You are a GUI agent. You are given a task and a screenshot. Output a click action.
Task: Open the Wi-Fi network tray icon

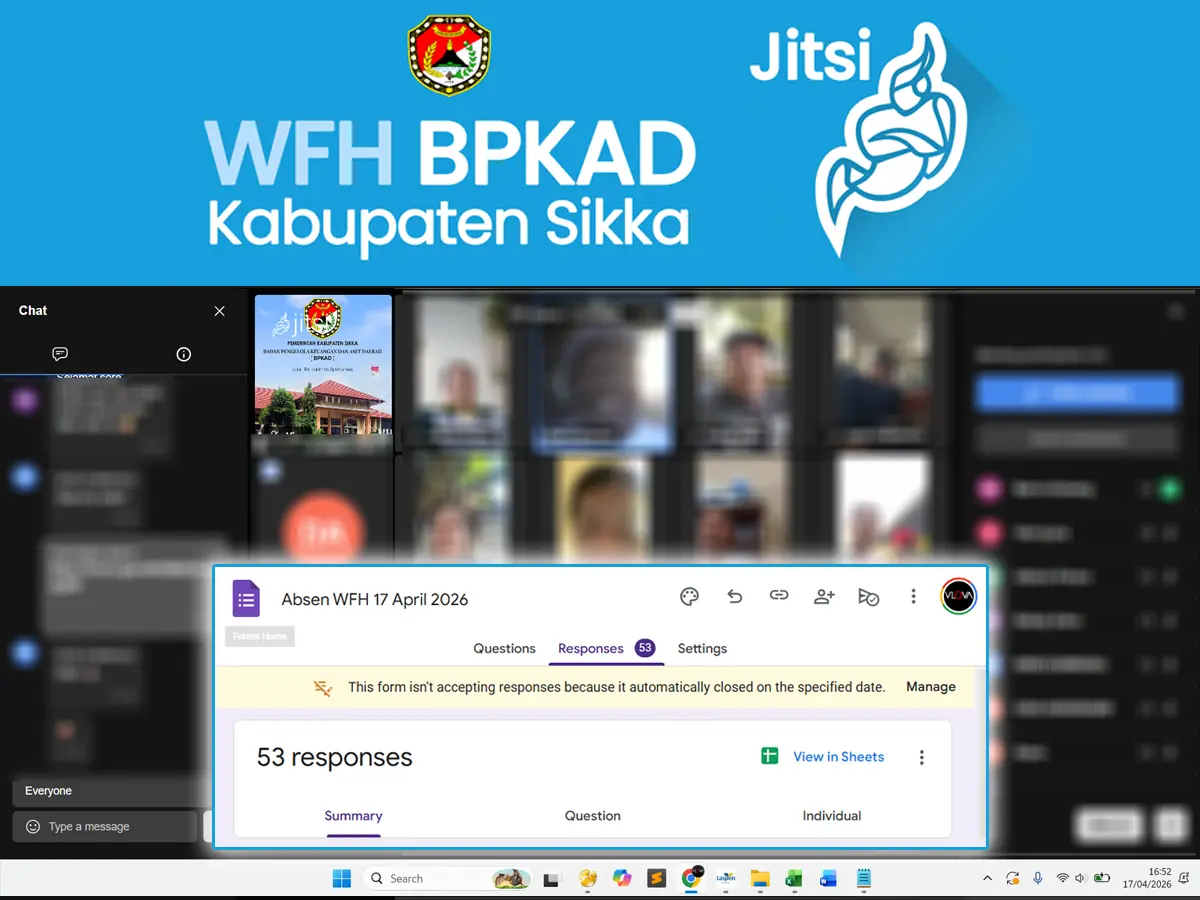1062,878
